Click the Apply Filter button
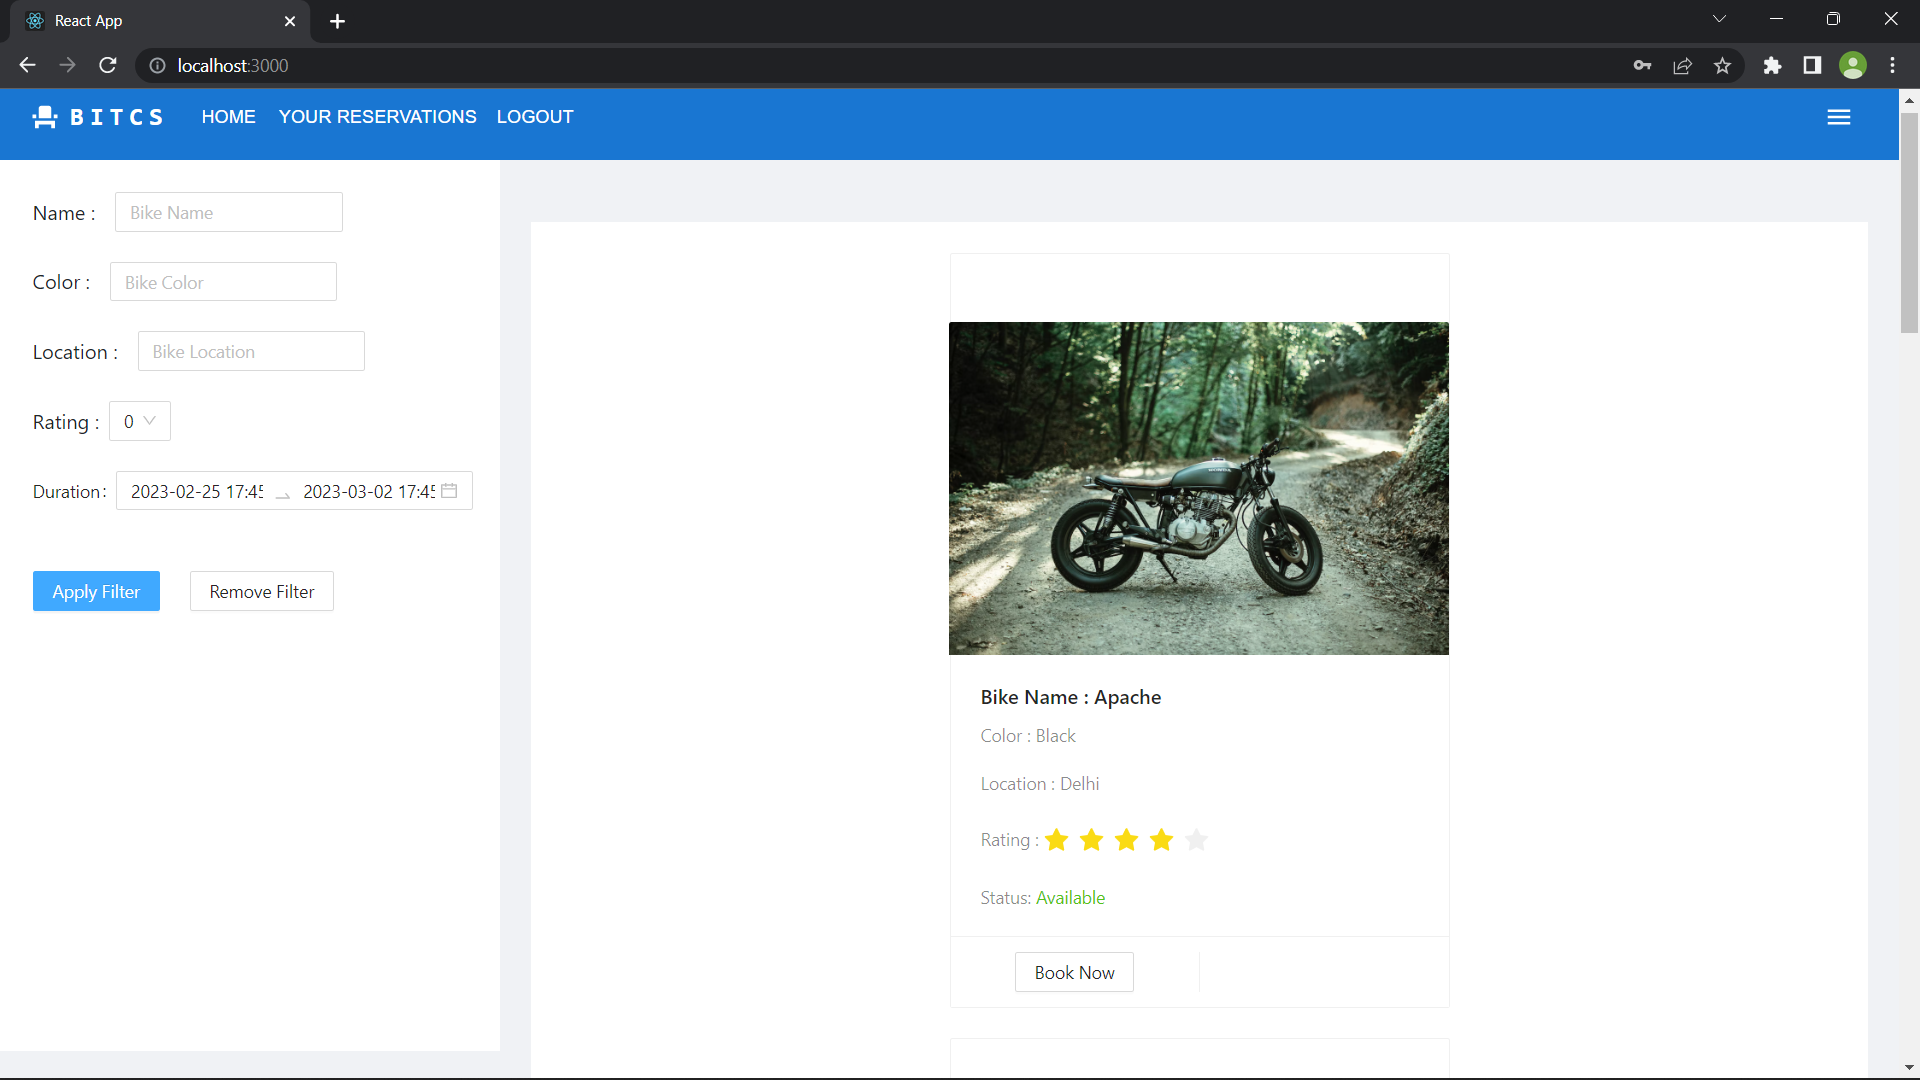Viewport: 1920px width, 1080px height. [x=96, y=591]
